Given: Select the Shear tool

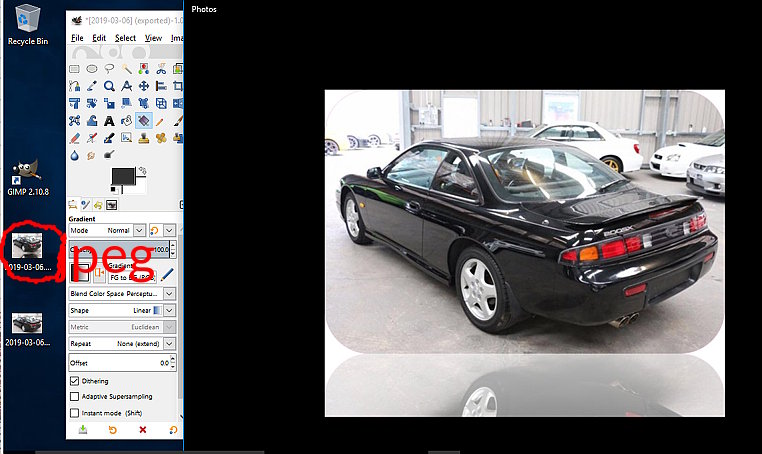Looking at the screenshot, I should click(x=126, y=104).
